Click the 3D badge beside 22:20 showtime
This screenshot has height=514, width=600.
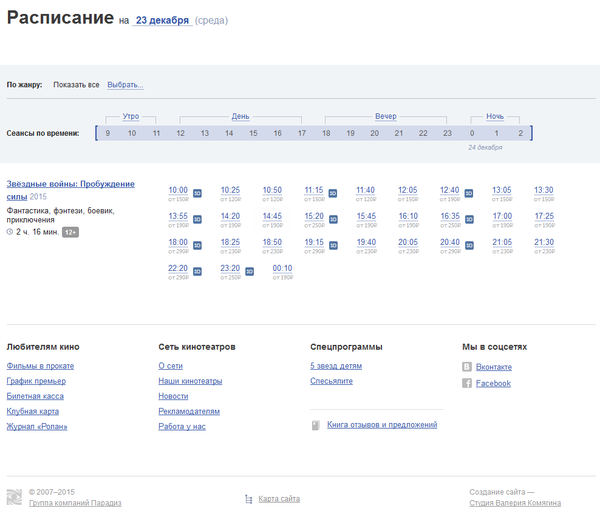[x=197, y=270]
